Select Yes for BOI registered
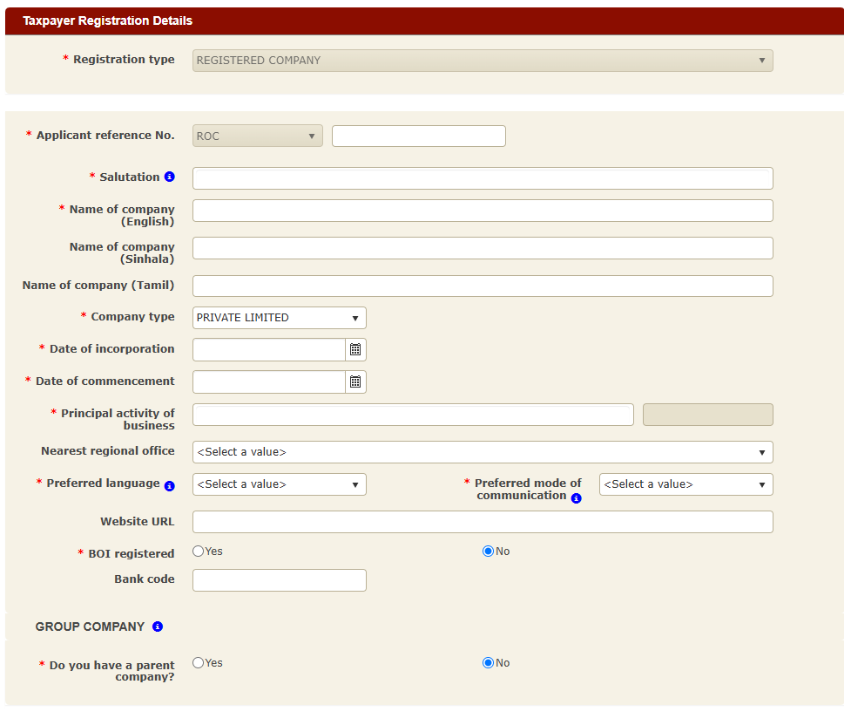This screenshot has width=844, height=709. [198, 551]
